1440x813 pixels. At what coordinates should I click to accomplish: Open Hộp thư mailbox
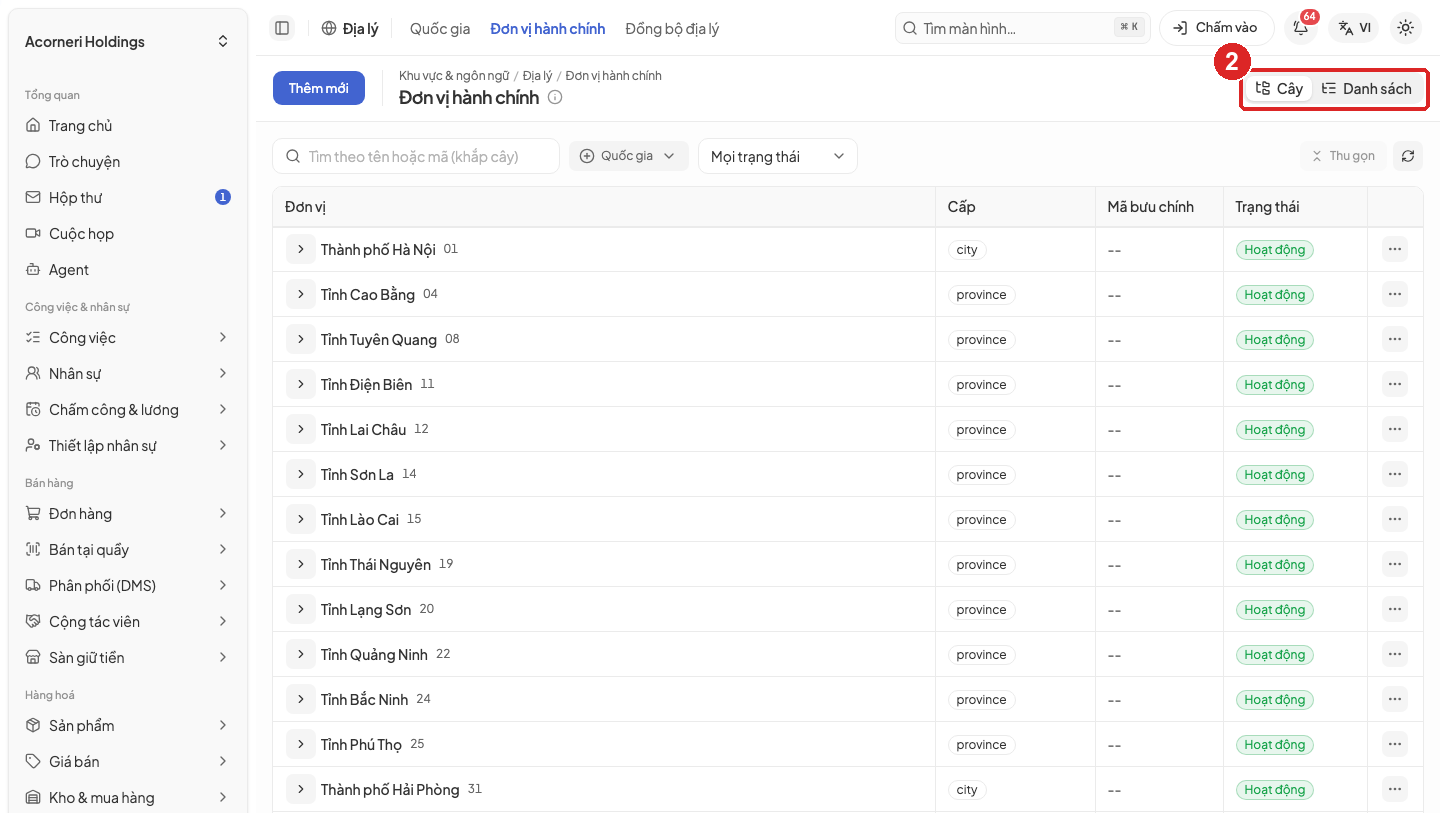tap(128, 198)
